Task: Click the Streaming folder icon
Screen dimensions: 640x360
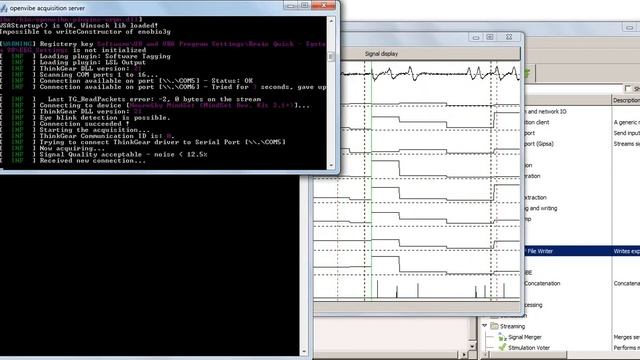Action: 494,326
